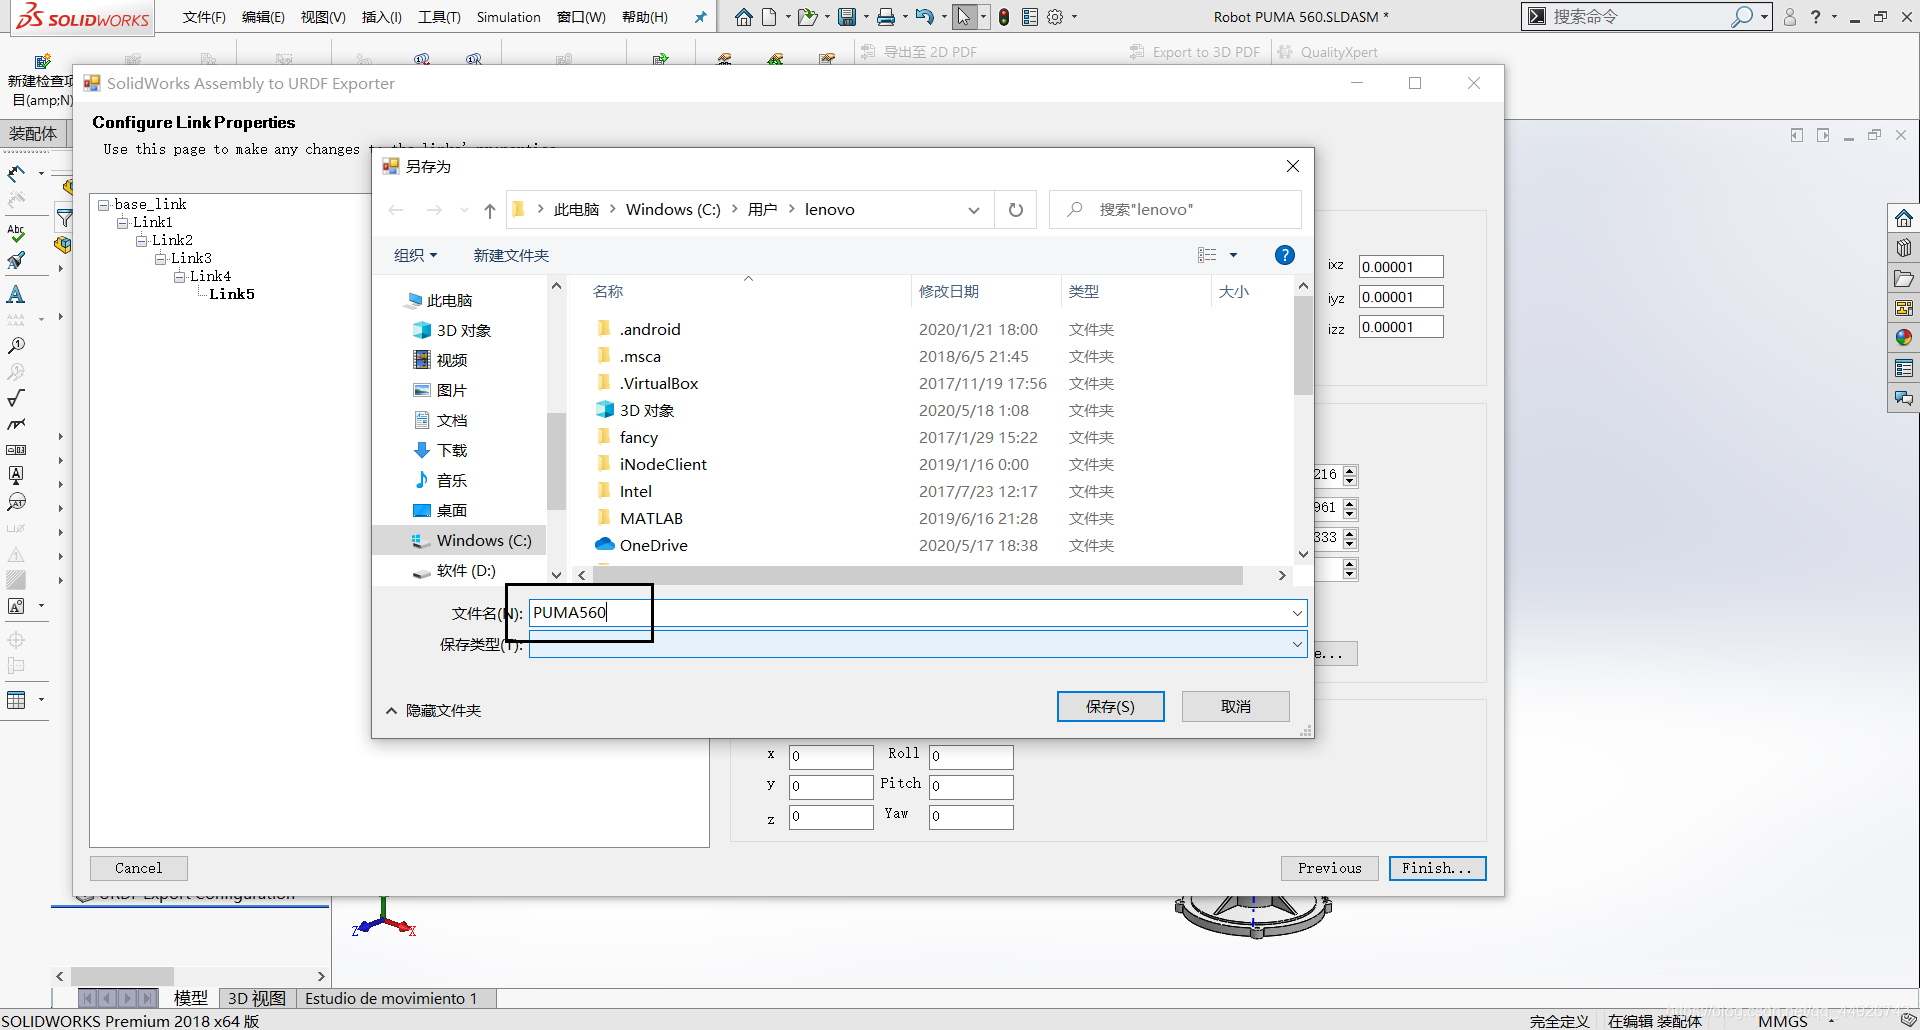Click the Rebuild traffic light icon
The height and width of the screenshot is (1030, 1920).
click(1004, 17)
